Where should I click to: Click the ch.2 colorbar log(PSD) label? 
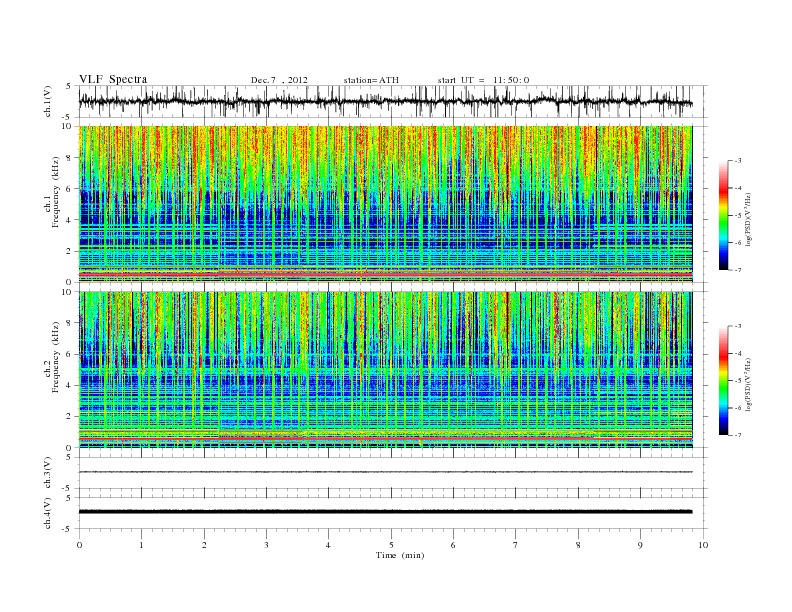click(x=749, y=385)
